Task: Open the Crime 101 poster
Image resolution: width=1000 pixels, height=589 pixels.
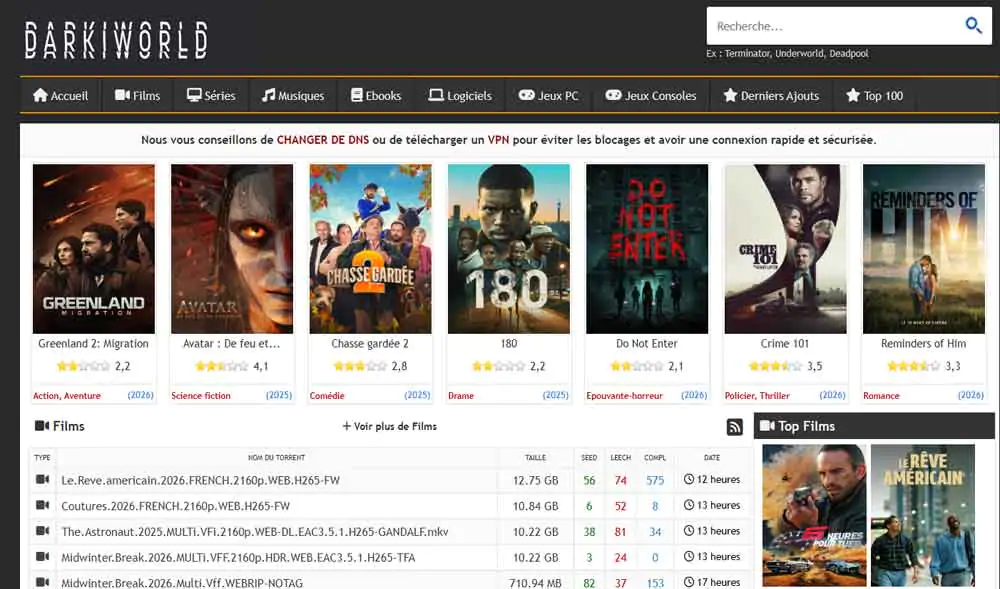Action: (x=786, y=249)
